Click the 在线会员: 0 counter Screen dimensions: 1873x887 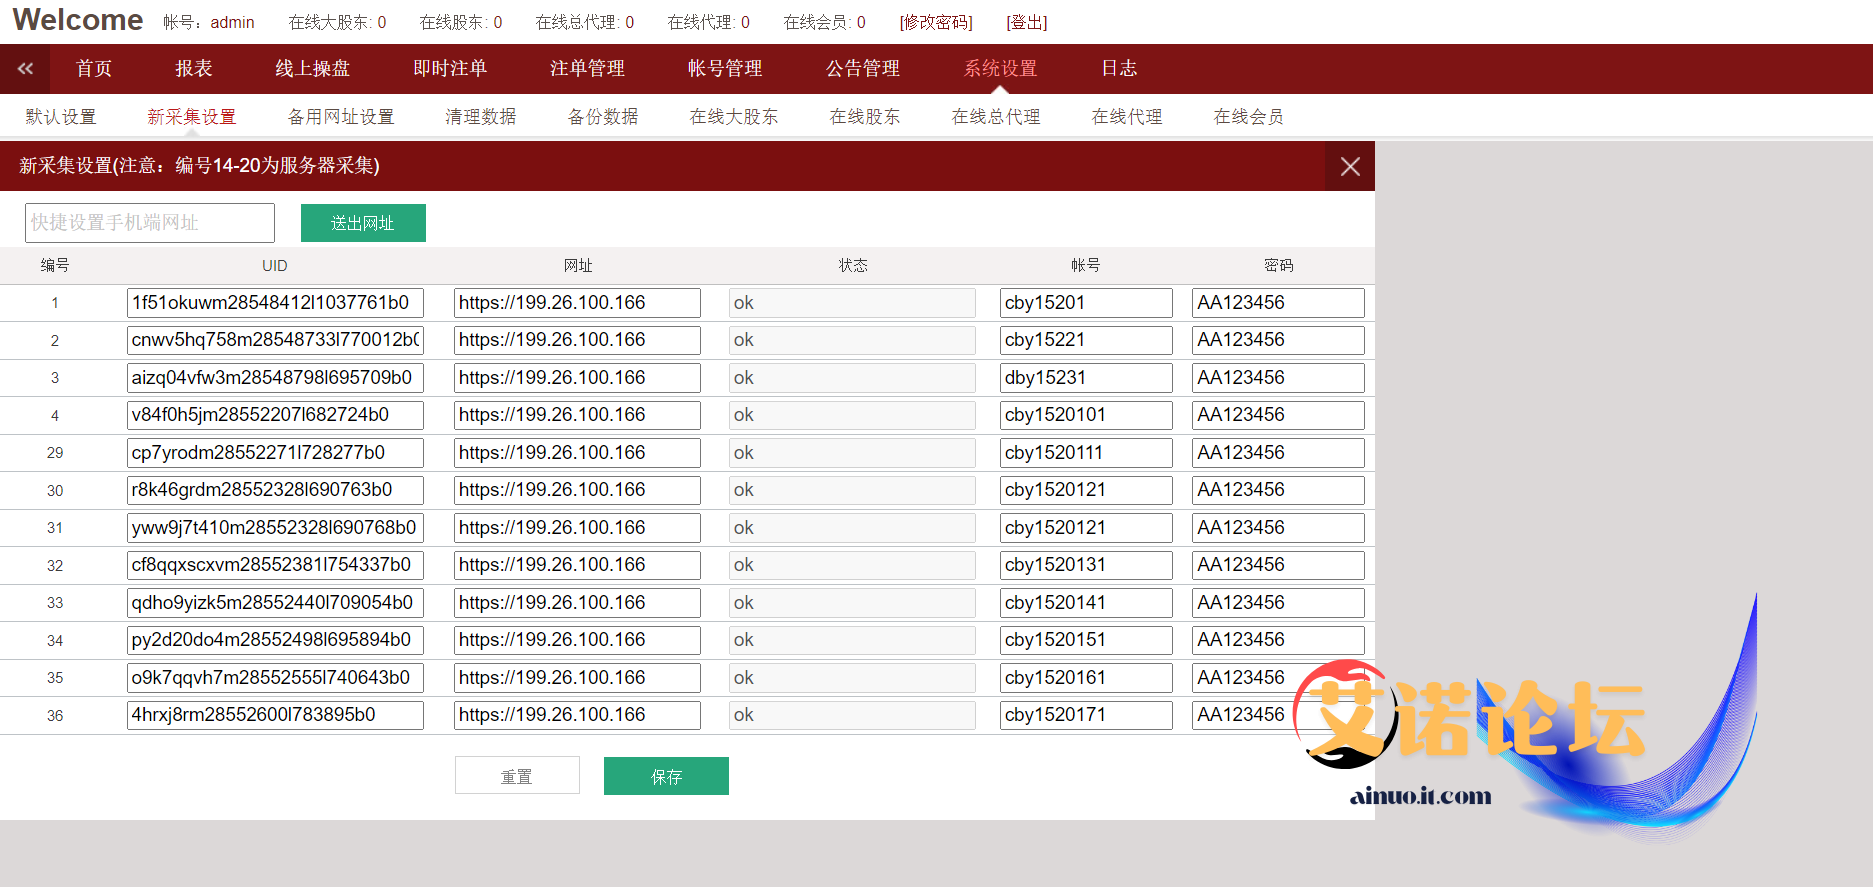[825, 22]
